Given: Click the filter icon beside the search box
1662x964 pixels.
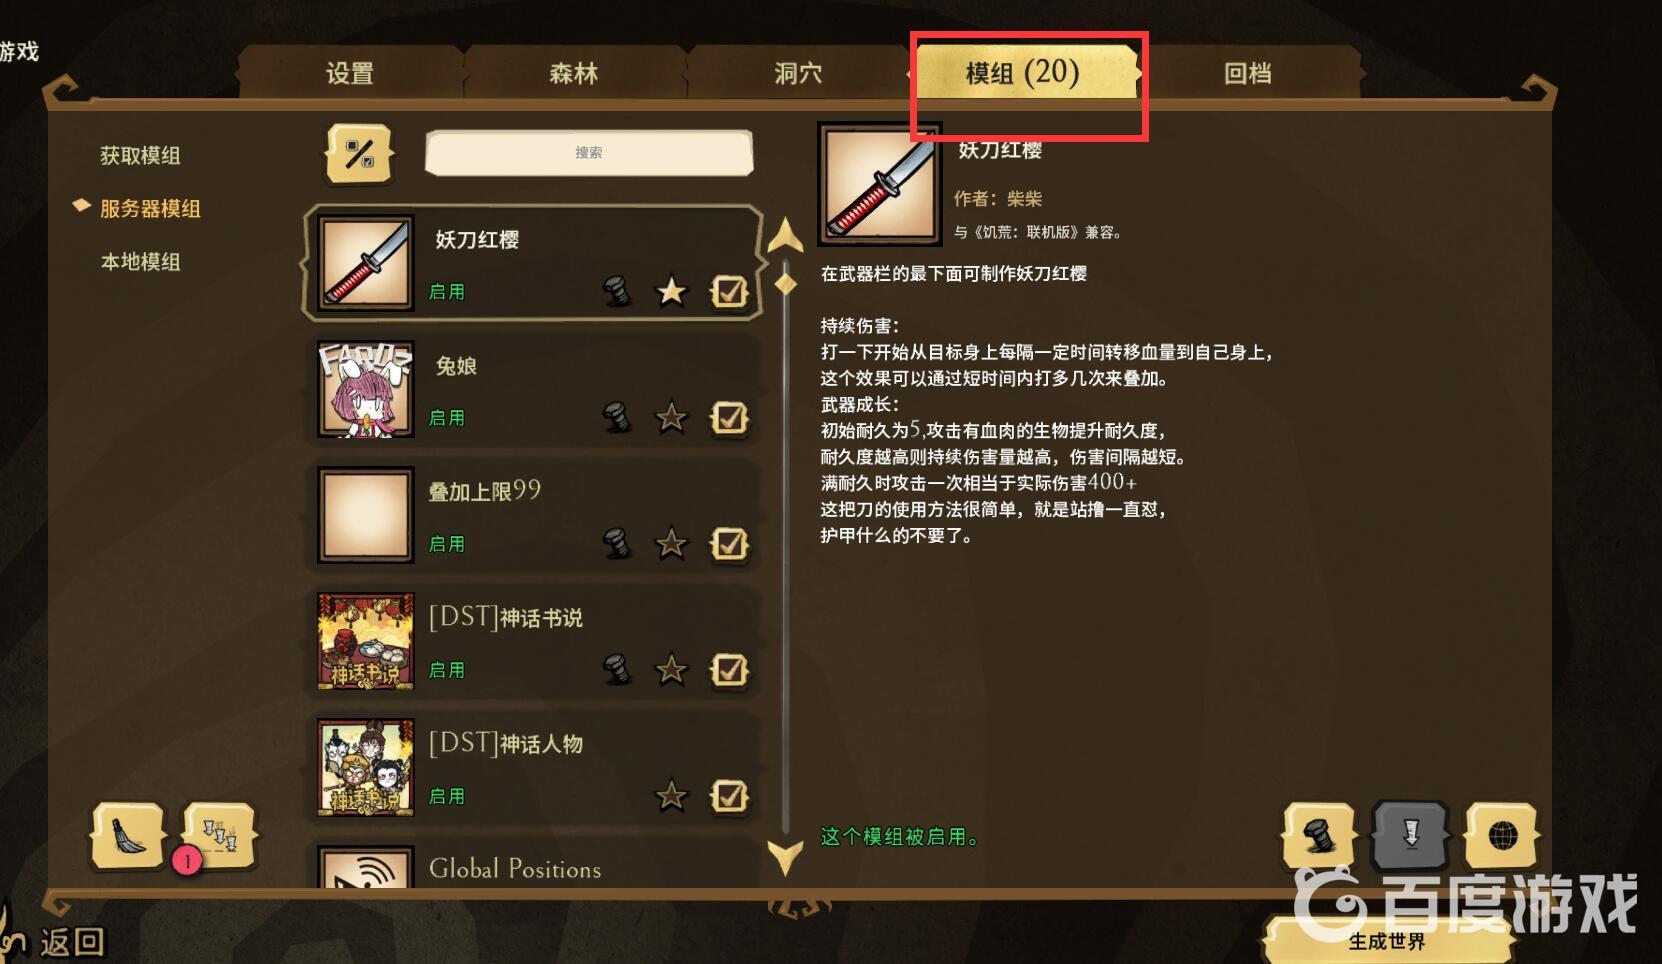Looking at the screenshot, I should [360, 154].
